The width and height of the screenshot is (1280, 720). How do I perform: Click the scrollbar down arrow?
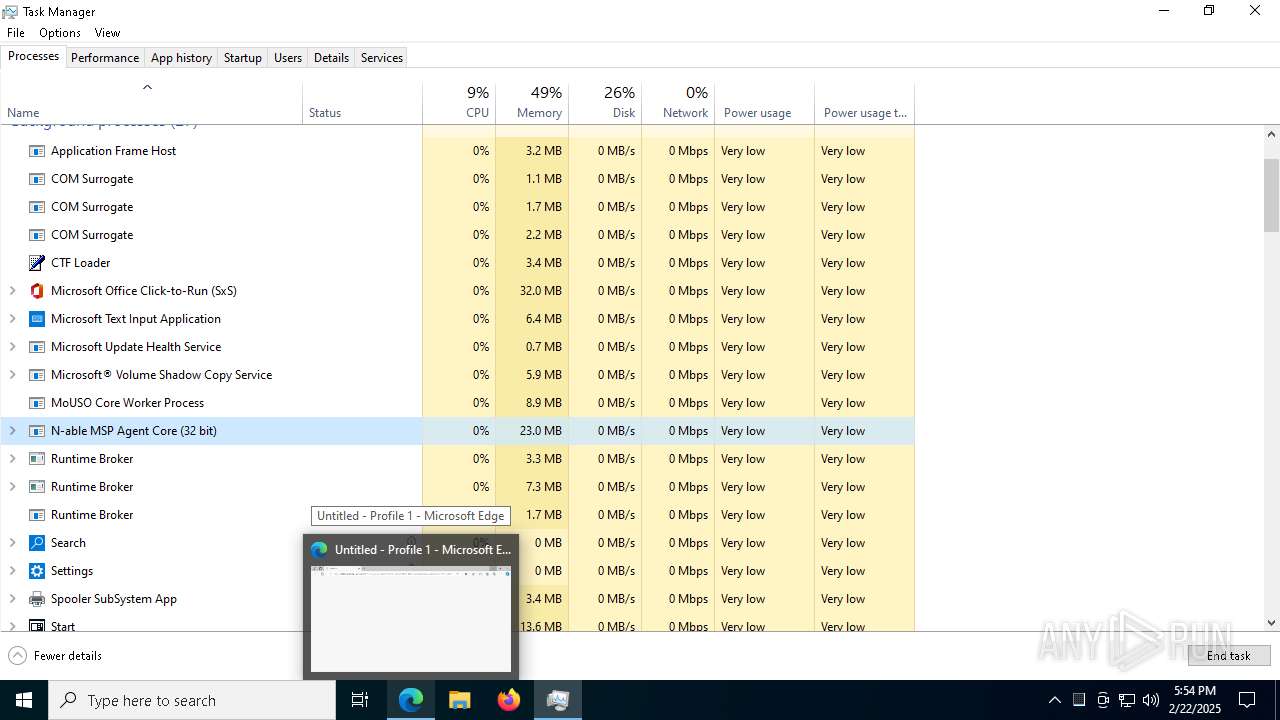click(1272, 622)
